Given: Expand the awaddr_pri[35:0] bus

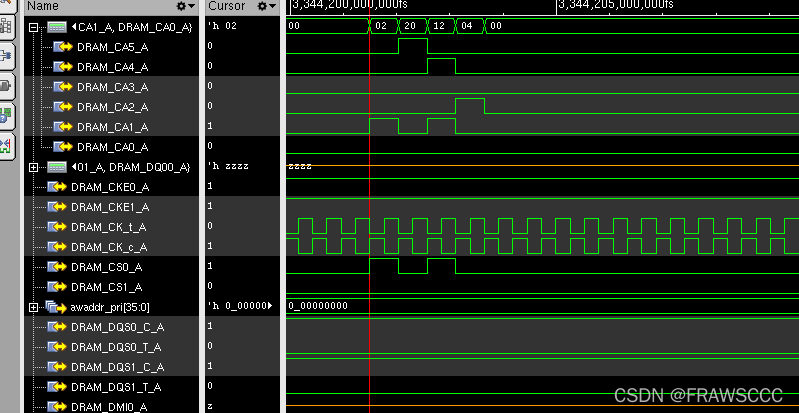Looking at the screenshot, I should pos(35,307).
